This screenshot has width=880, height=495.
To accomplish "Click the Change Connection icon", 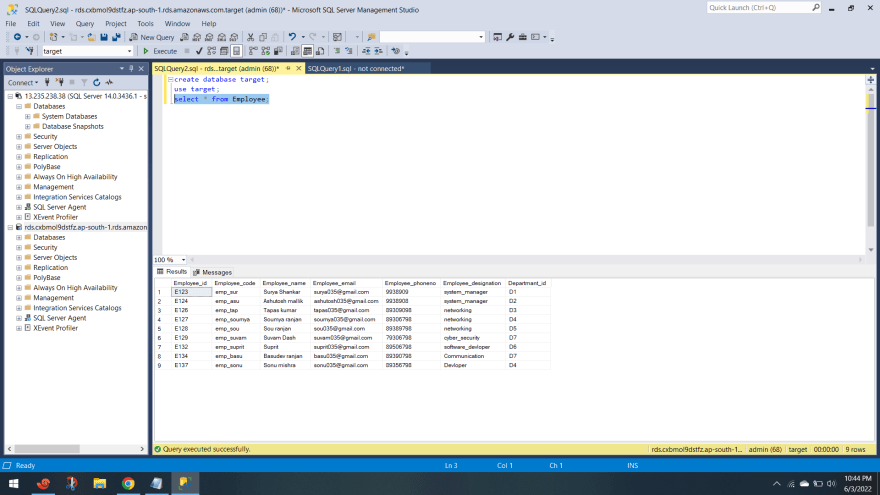I will pos(30,51).
